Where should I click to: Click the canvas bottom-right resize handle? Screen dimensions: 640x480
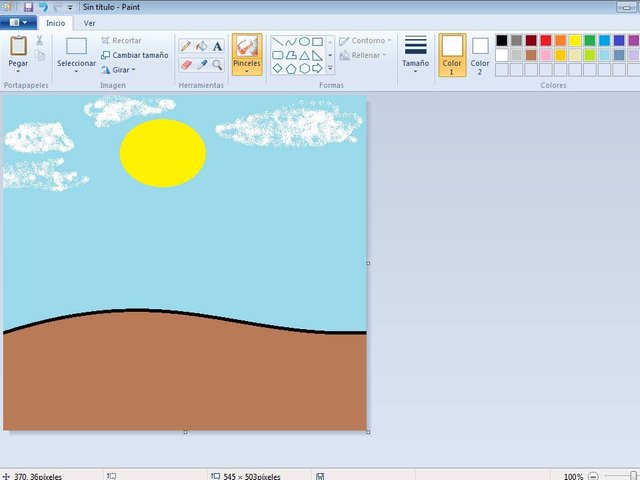click(x=368, y=432)
